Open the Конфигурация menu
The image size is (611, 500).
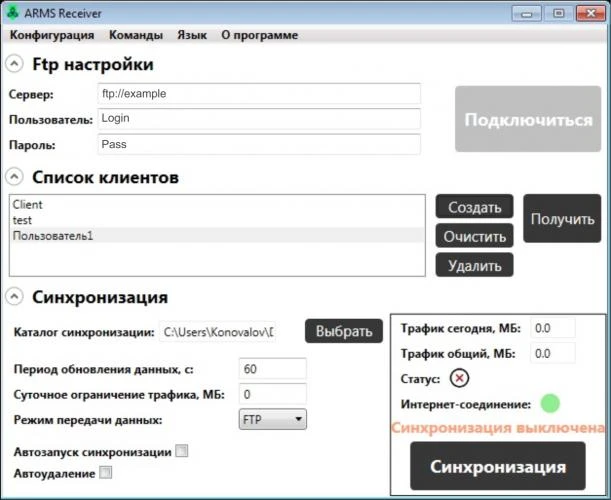pyautogui.click(x=52, y=35)
